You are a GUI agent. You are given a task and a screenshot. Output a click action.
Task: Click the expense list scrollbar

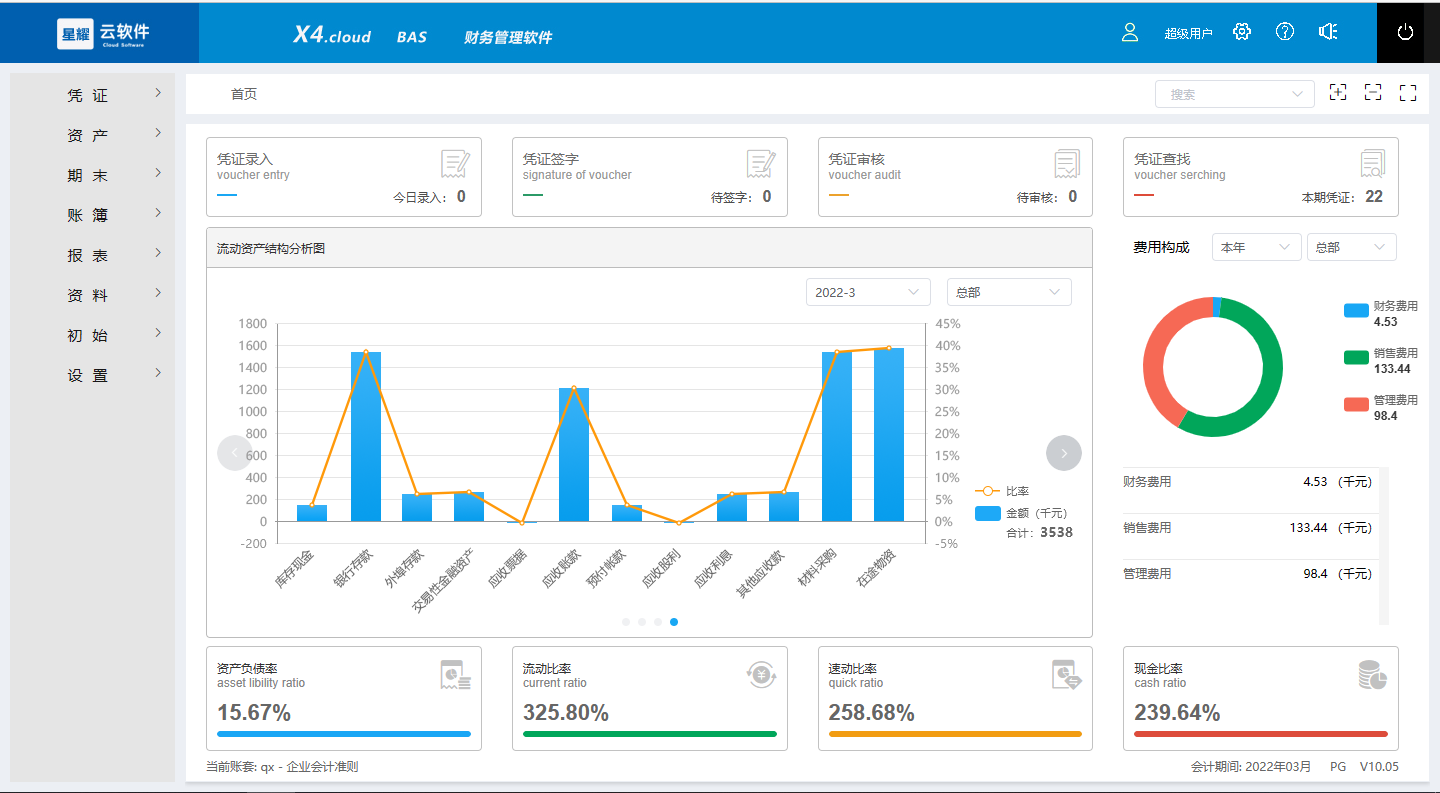coord(1384,545)
